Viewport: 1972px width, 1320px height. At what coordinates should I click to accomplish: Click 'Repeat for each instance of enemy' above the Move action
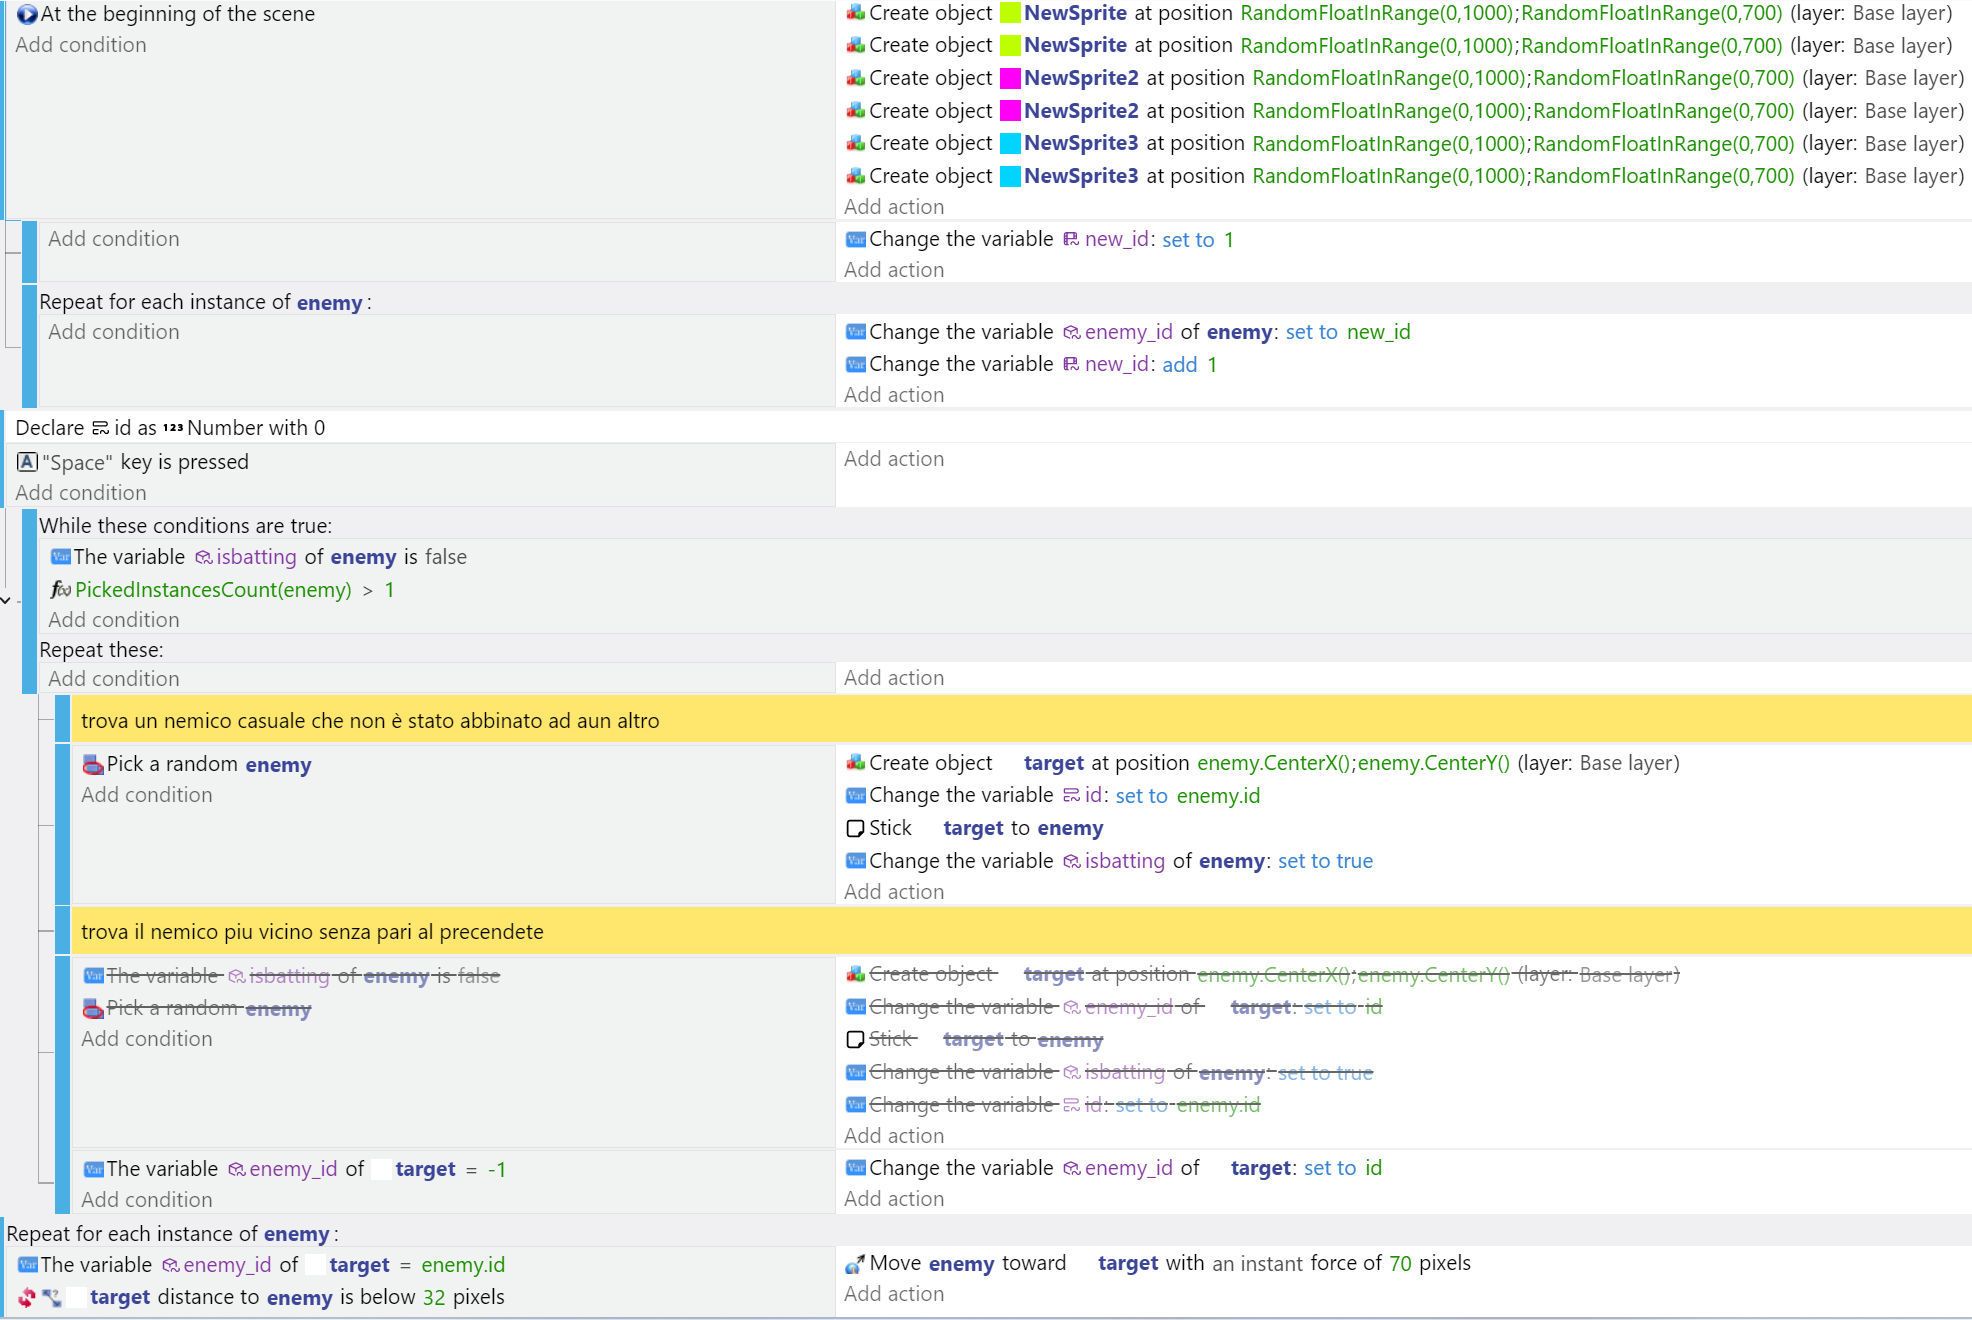coord(172,1234)
